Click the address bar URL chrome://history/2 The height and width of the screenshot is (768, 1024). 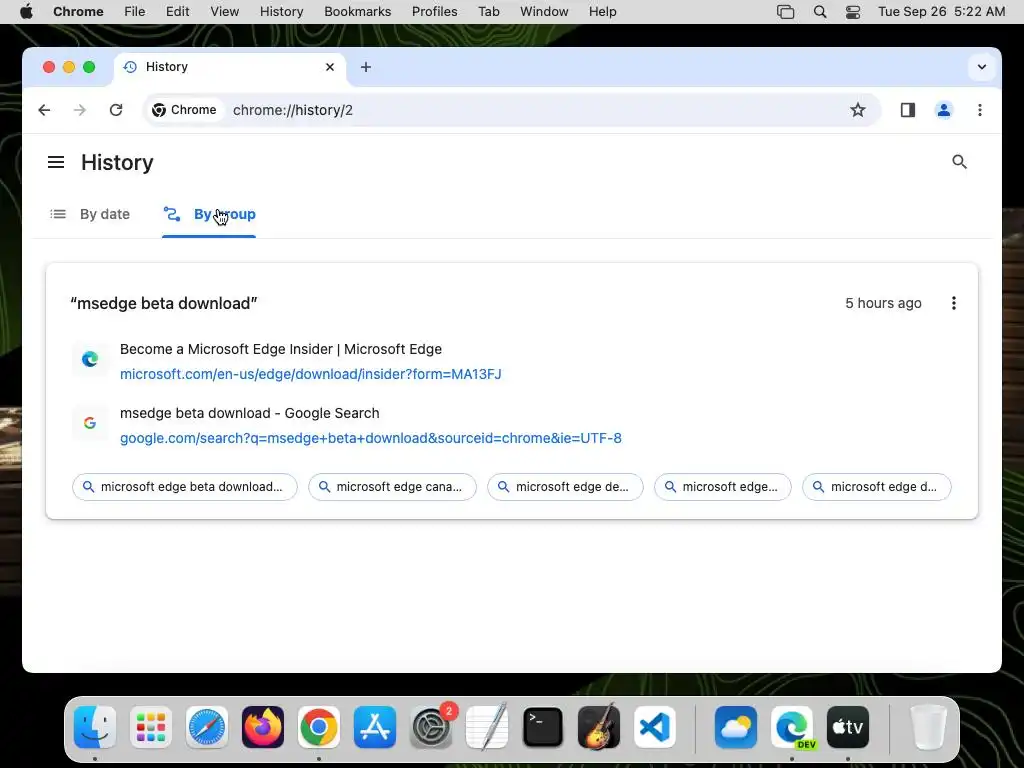293,110
